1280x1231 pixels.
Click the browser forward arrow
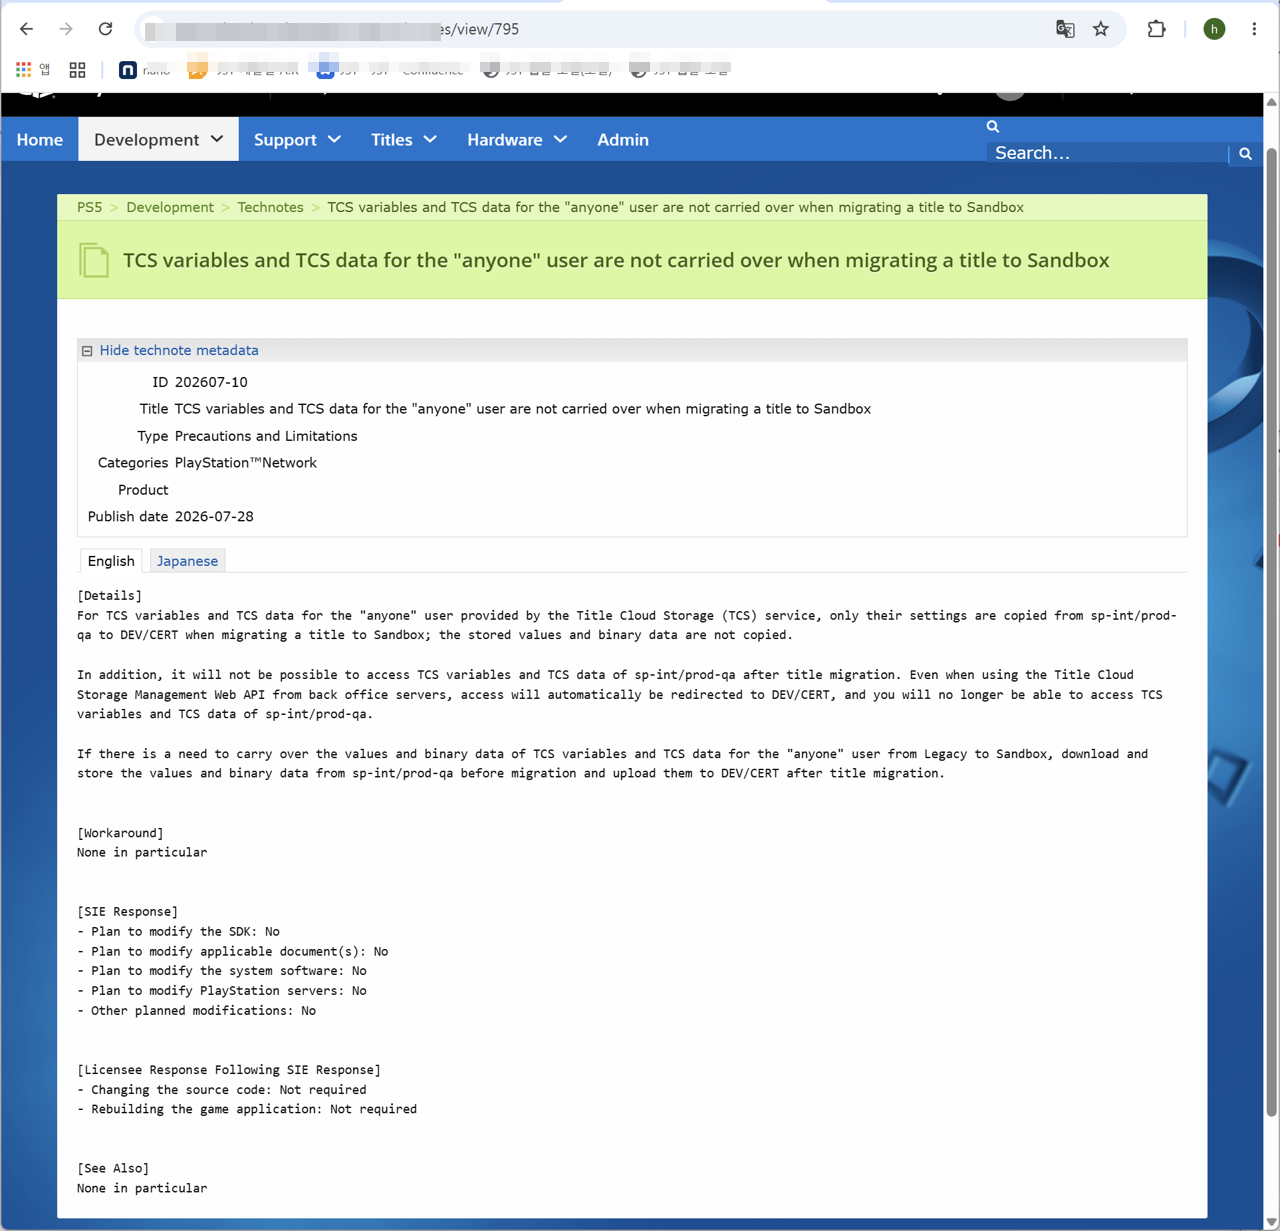tap(66, 29)
